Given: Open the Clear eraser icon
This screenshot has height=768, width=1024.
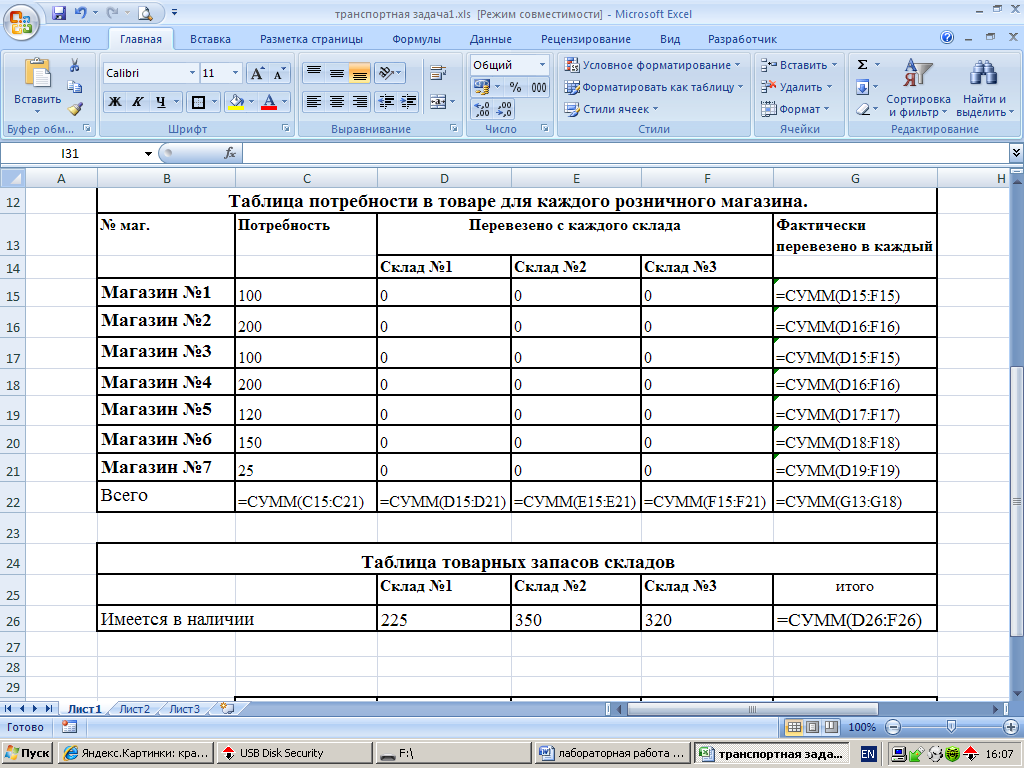Looking at the screenshot, I should (862, 109).
